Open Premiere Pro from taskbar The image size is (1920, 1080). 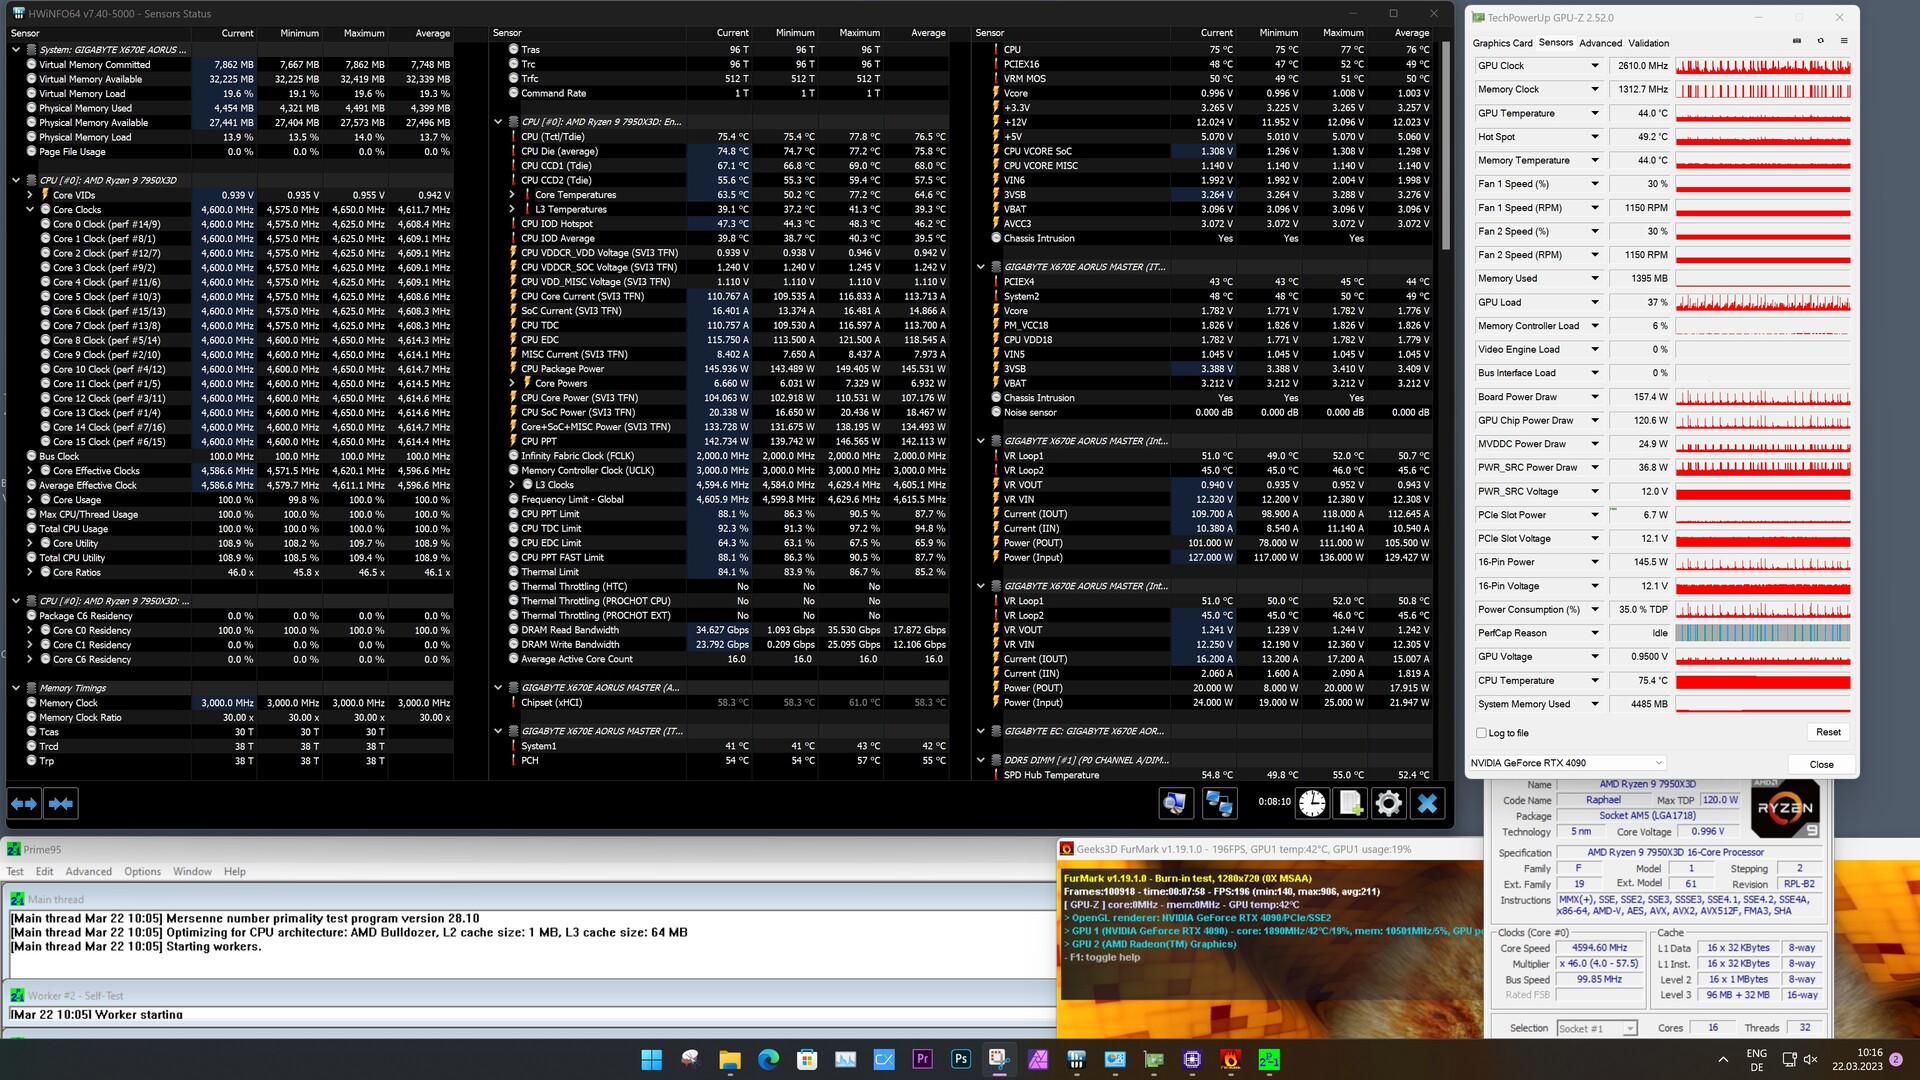(922, 1059)
